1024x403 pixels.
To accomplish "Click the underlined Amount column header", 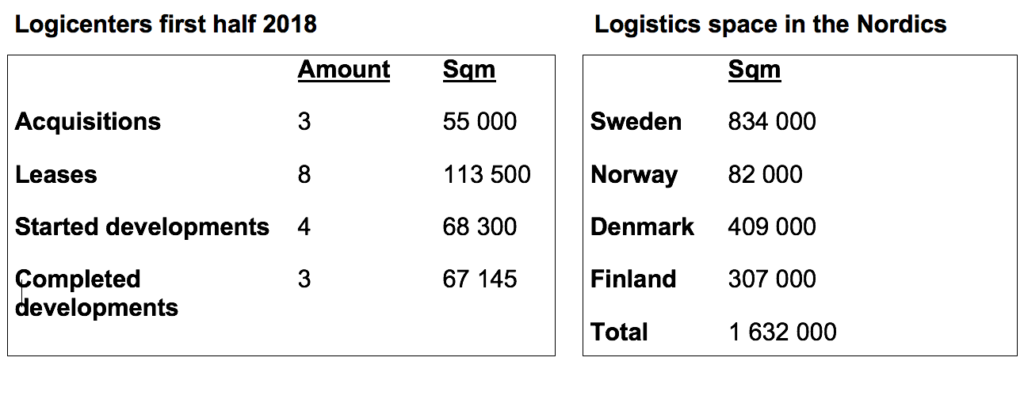I will click(x=344, y=70).
